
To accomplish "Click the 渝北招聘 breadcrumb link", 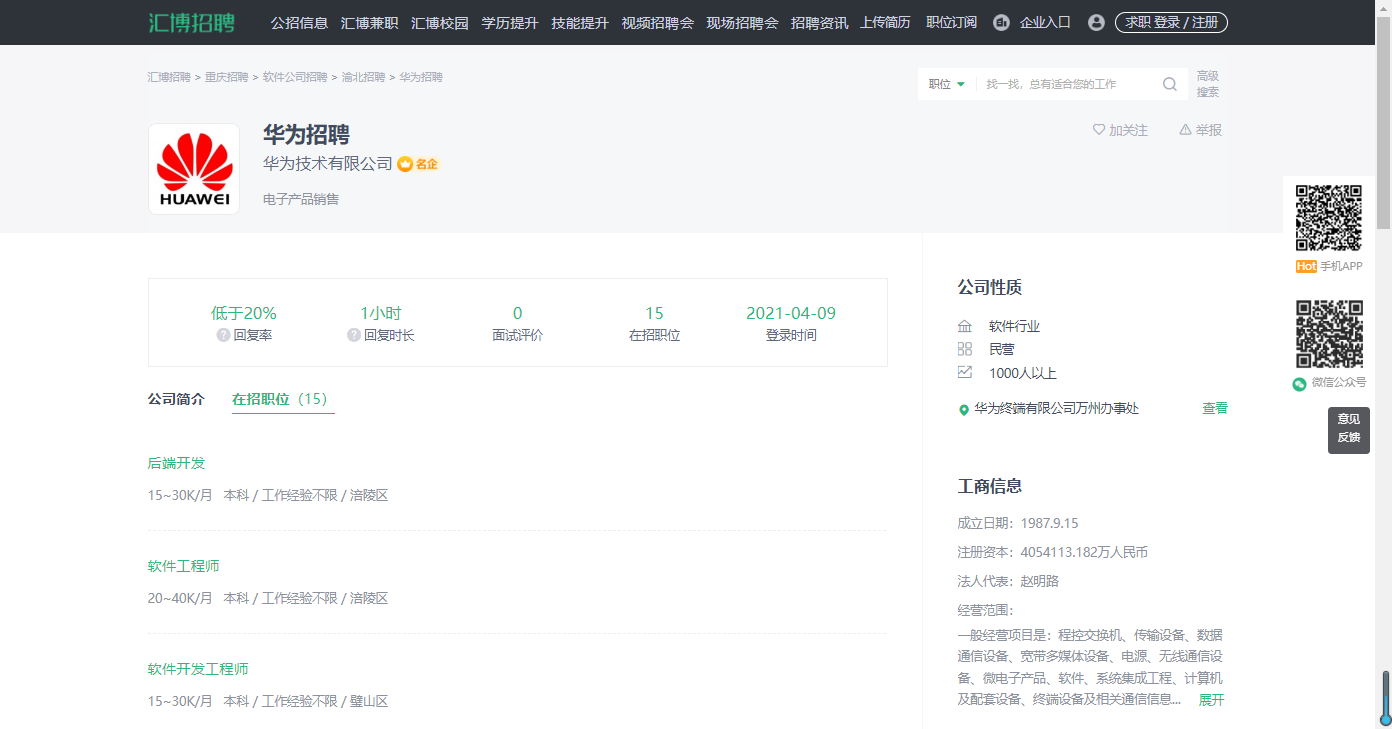I will point(363,77).
